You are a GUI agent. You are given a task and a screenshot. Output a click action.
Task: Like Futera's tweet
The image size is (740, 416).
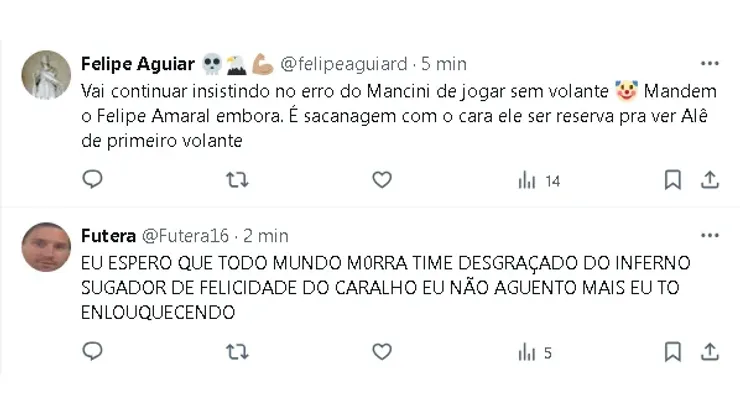[382, 352]
